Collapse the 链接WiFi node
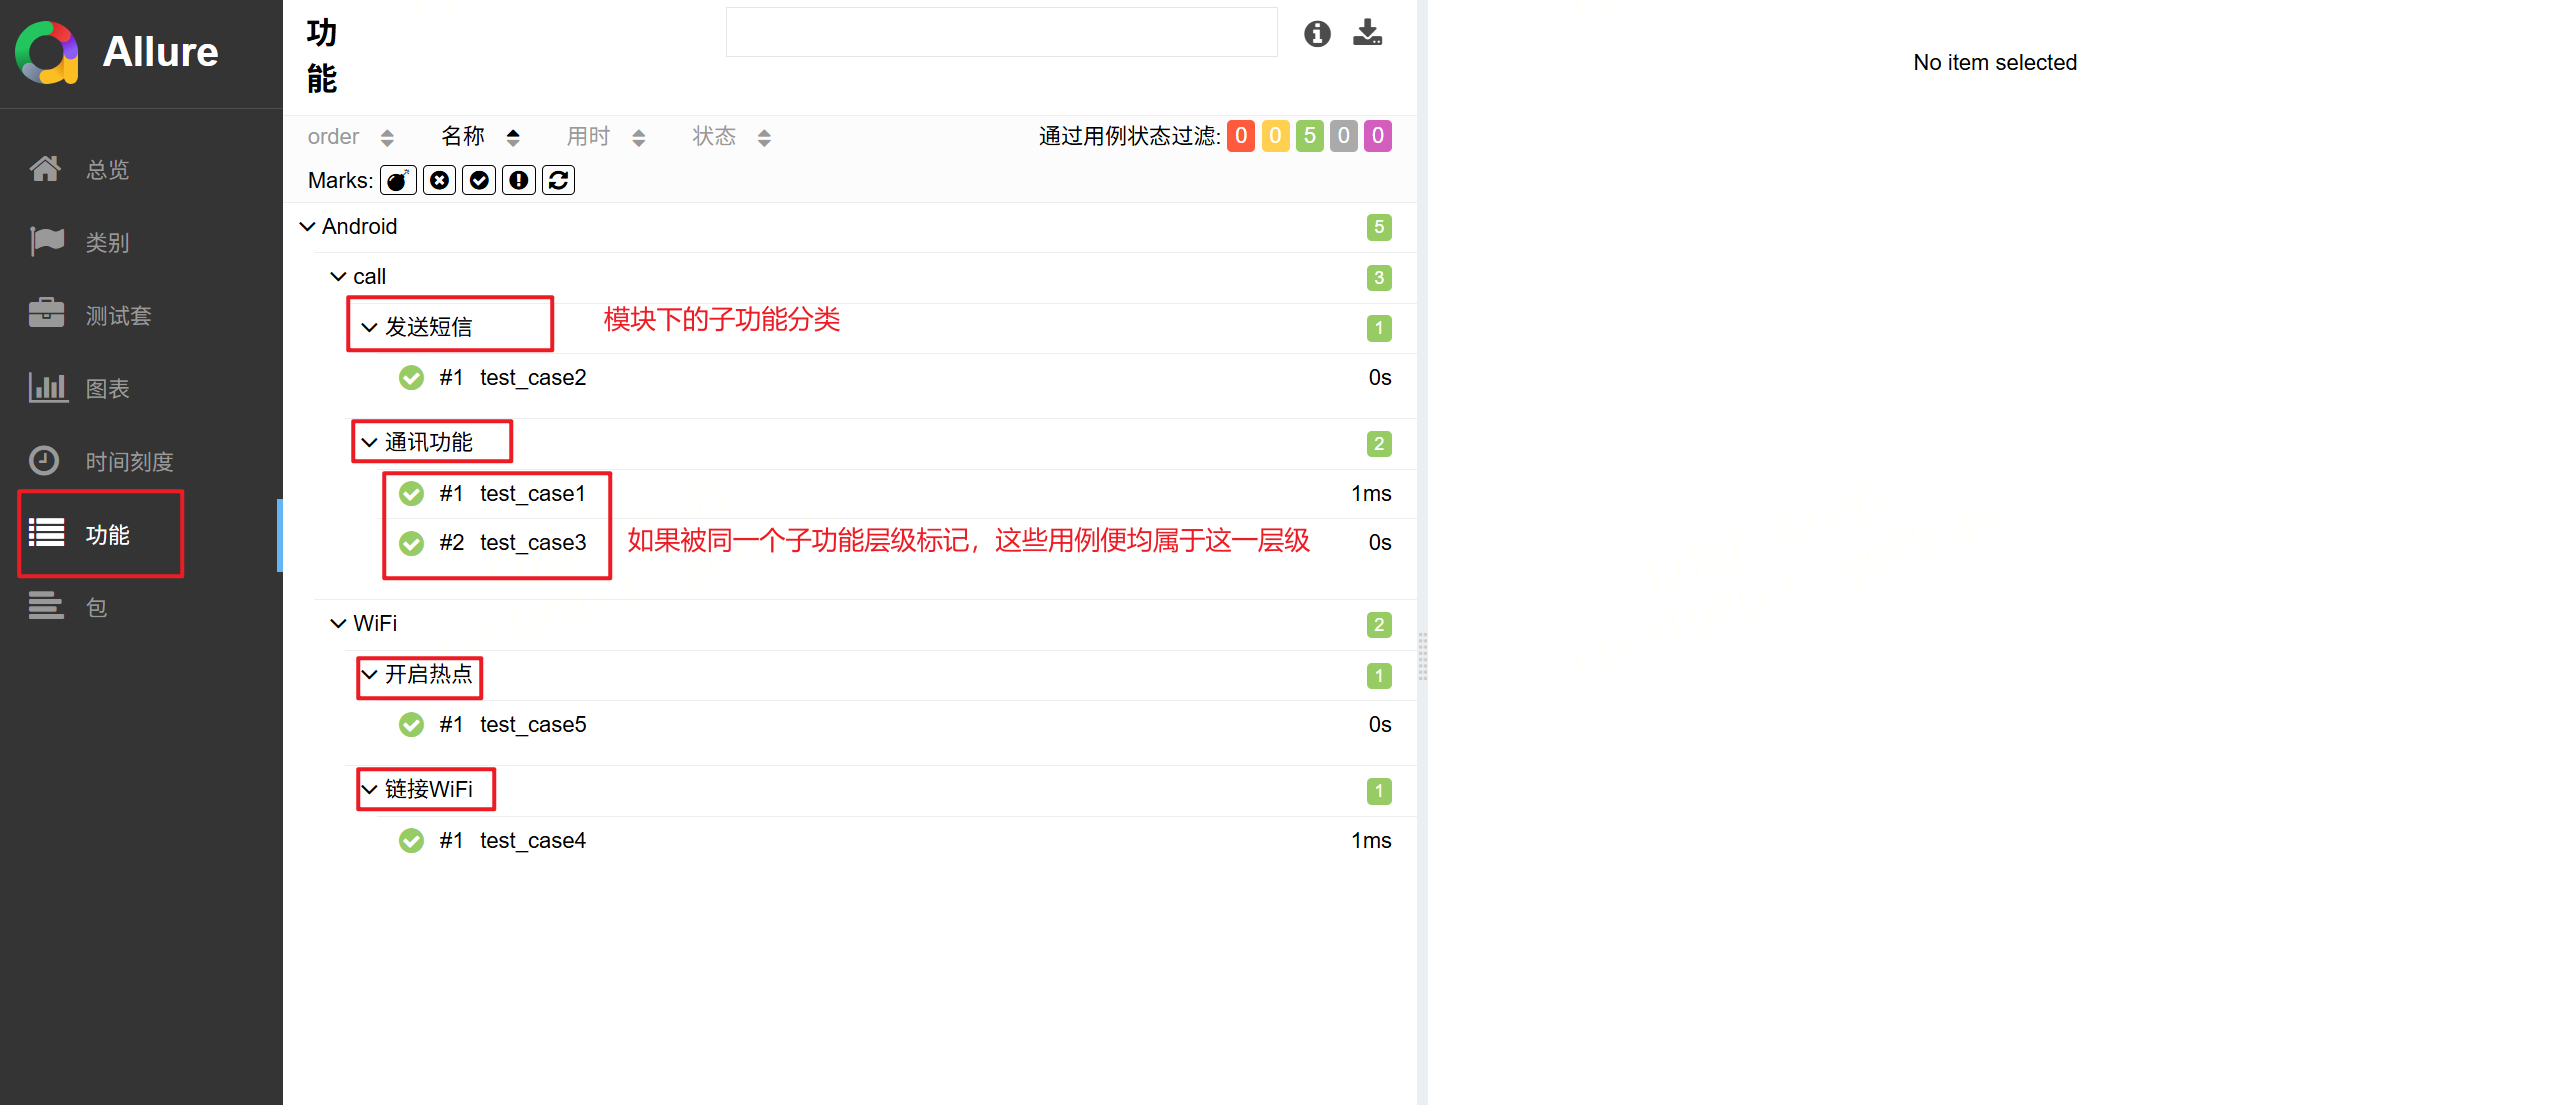Image resolution: width=2557 pixels, height=1105 pixels. 369,790
